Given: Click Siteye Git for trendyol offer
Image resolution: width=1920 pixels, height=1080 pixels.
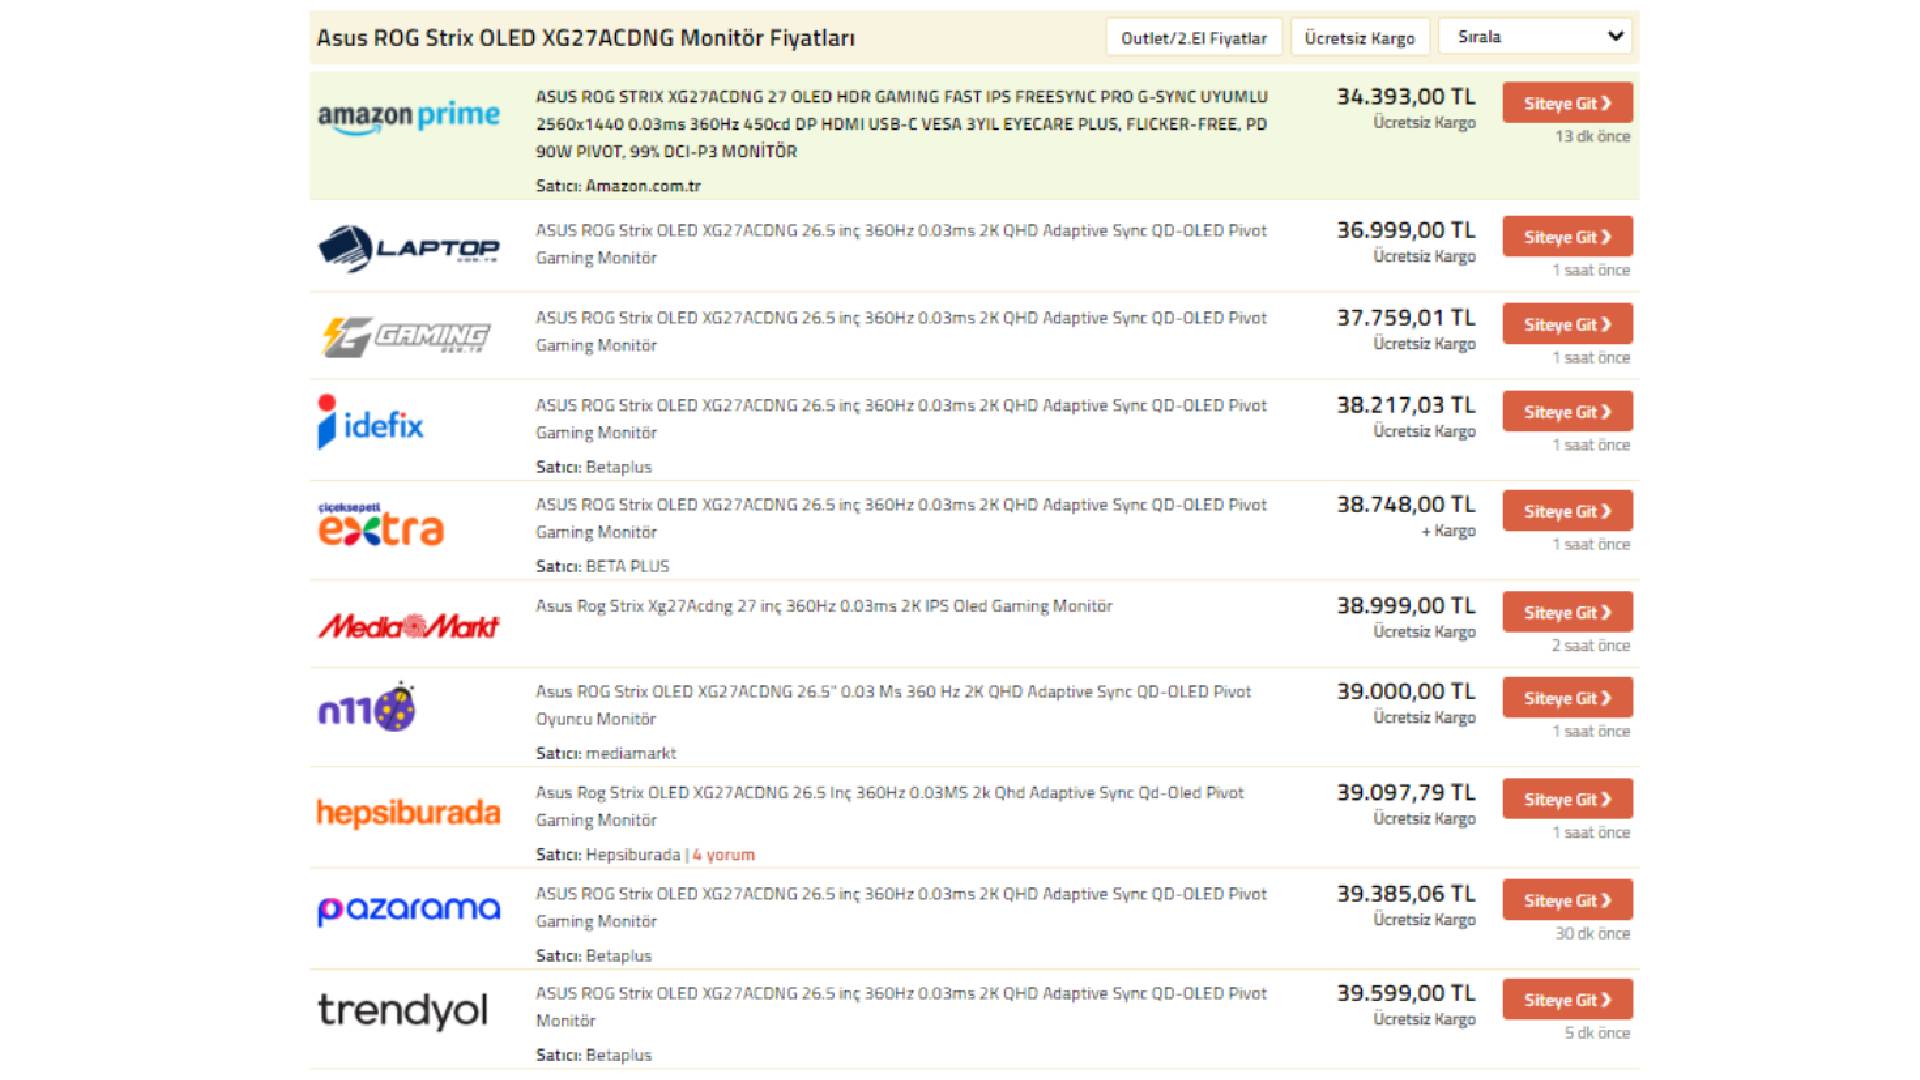Looking at the screenshot, I should (1567, 999).
